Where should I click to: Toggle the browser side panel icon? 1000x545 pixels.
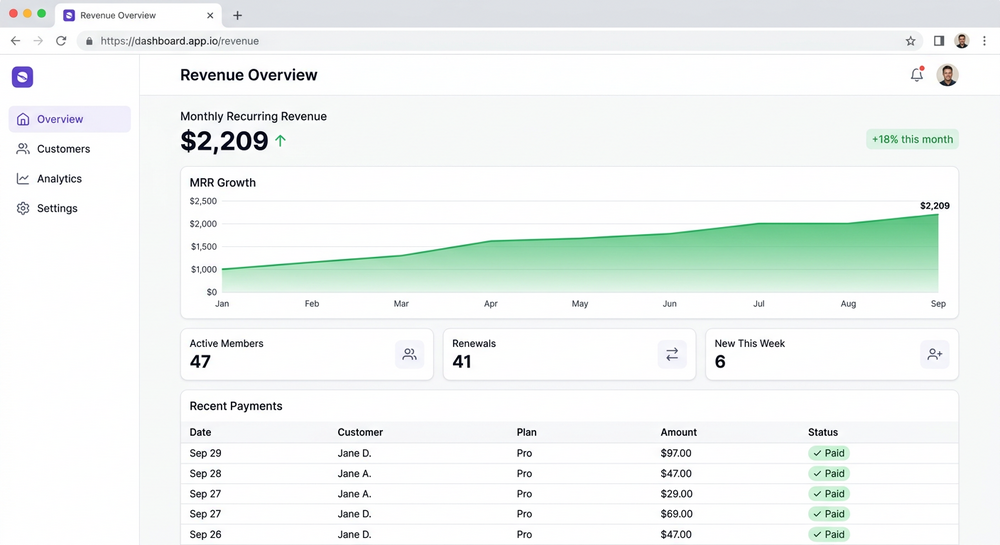(x=939, y=41)
